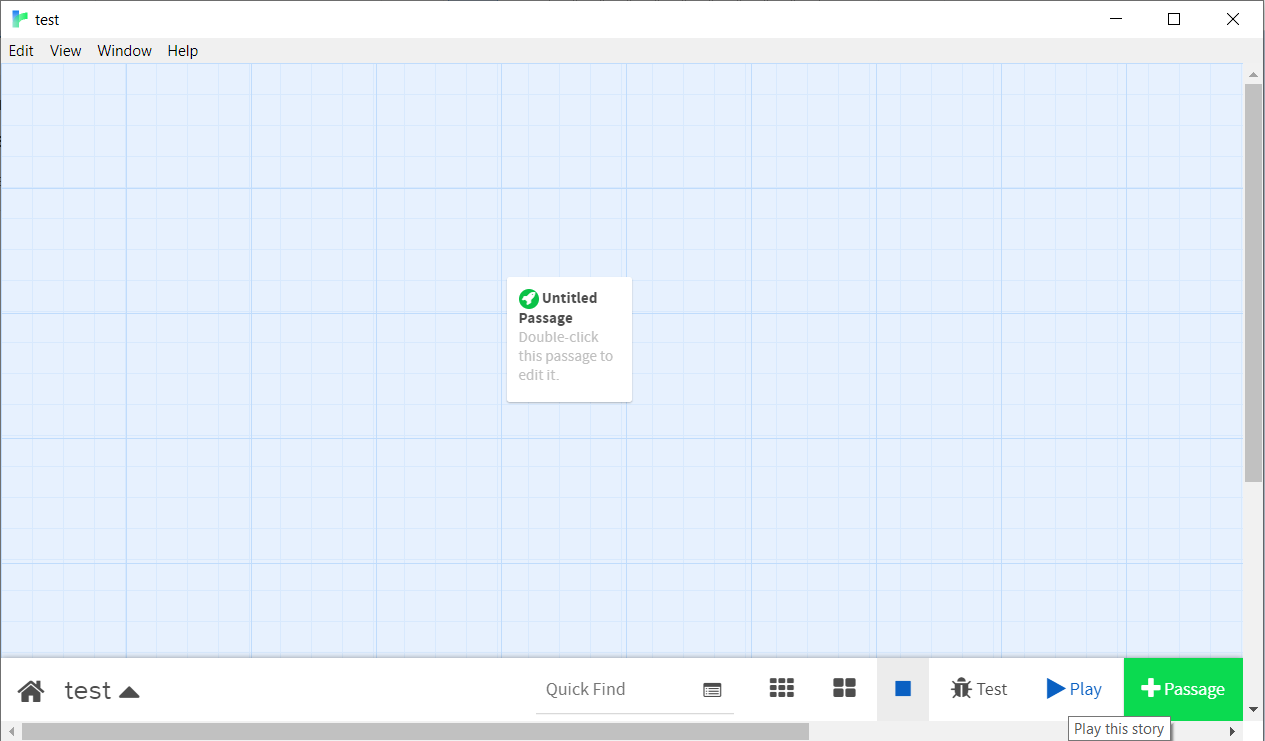Open the test story menu arrow
The image size is (1265, 741).
tap(129, 691)
